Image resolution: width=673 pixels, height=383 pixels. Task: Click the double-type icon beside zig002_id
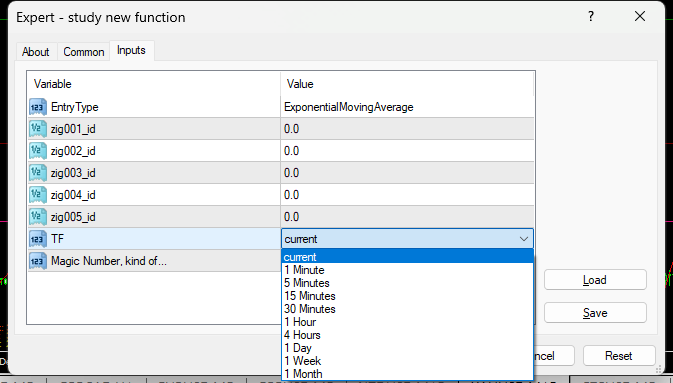click(x=38, y=151)
